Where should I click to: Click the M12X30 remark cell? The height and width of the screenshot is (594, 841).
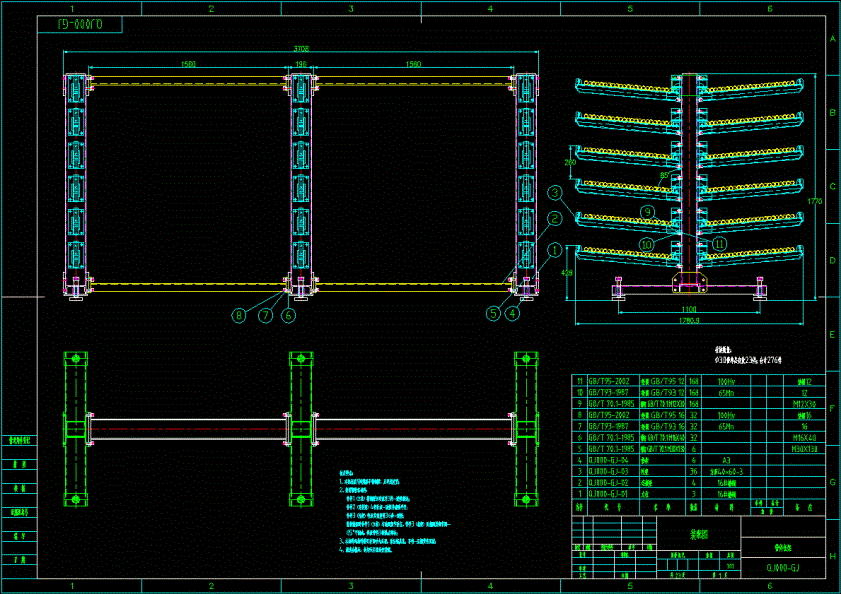click(804, 404)
